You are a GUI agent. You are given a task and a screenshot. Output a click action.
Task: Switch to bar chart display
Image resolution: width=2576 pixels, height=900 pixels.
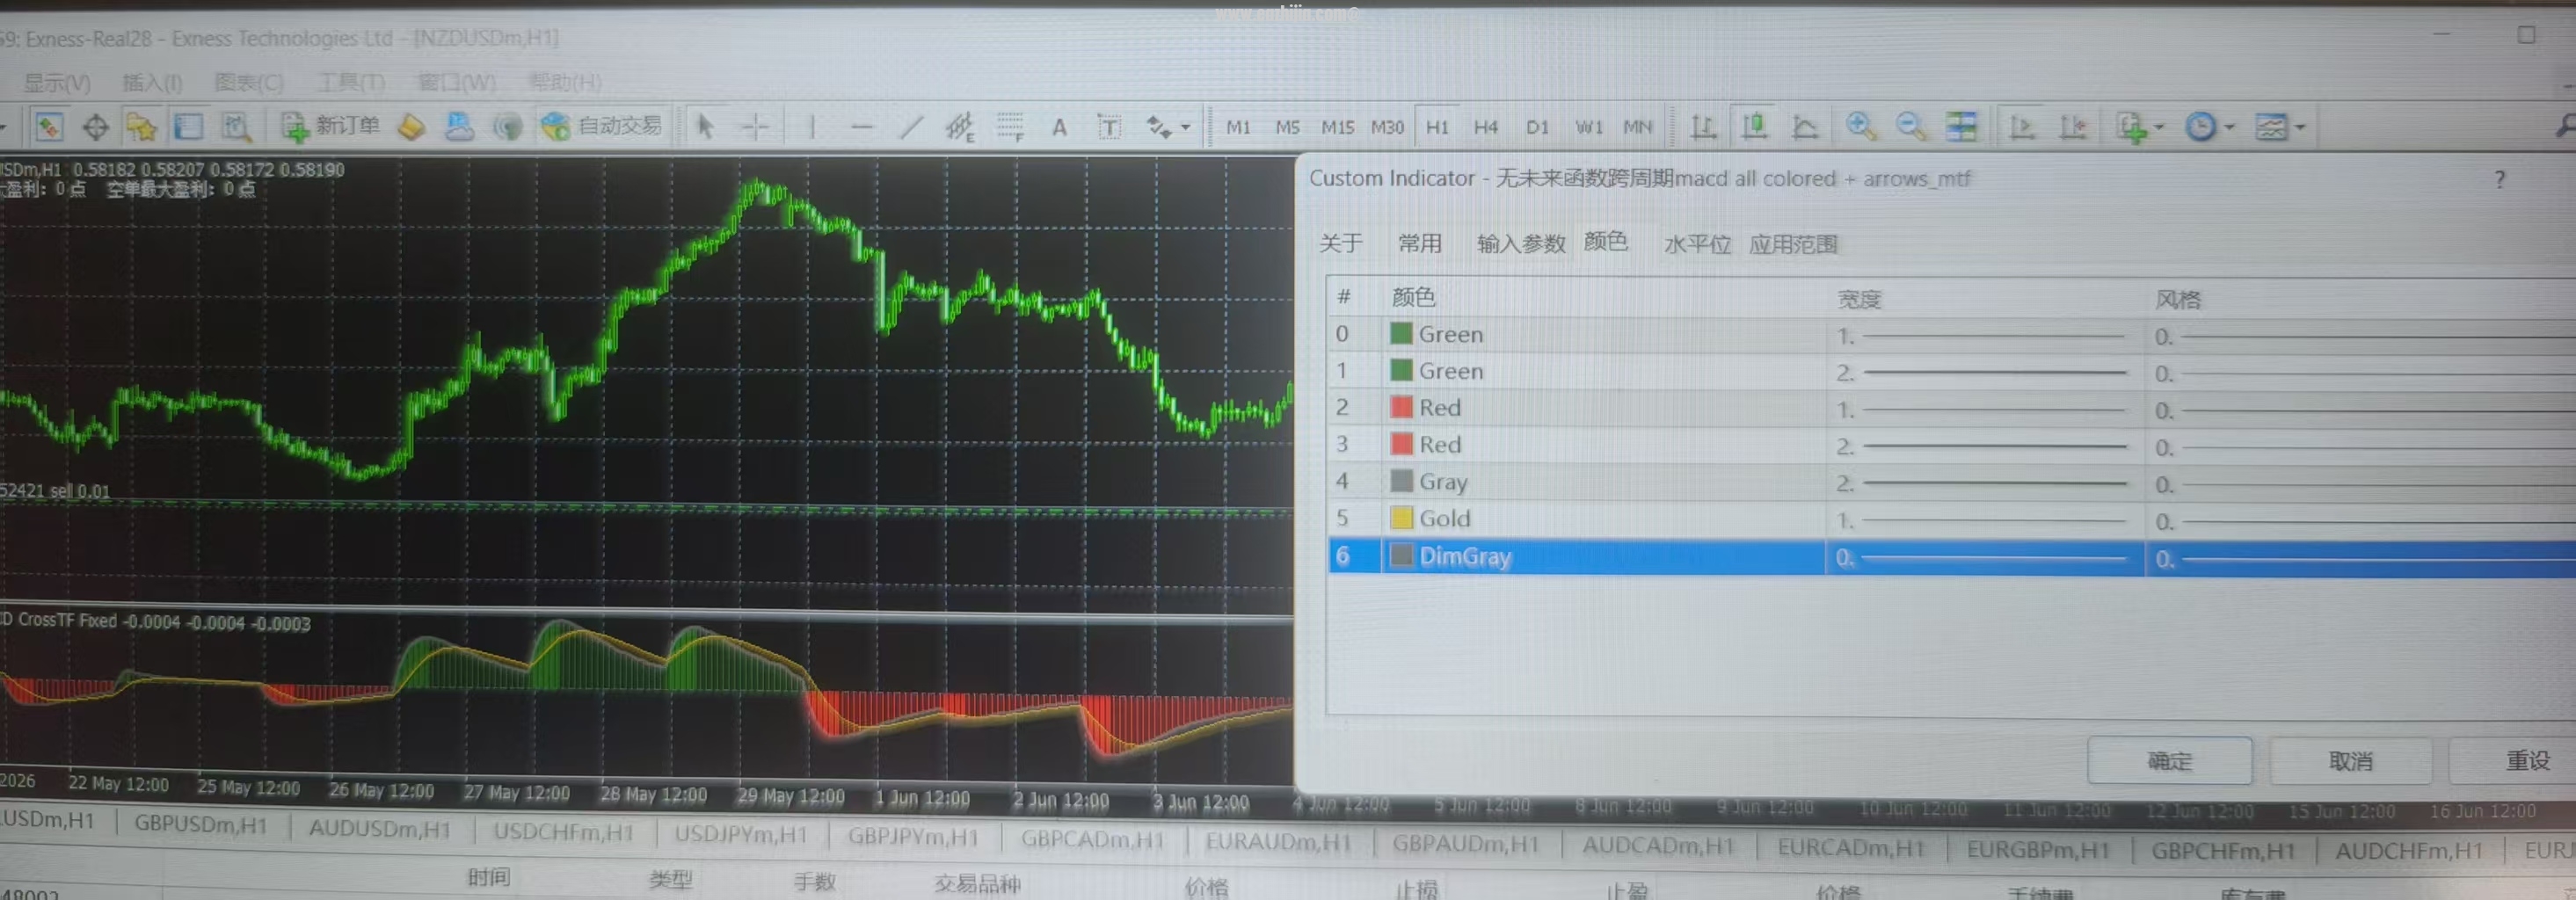1703,127
